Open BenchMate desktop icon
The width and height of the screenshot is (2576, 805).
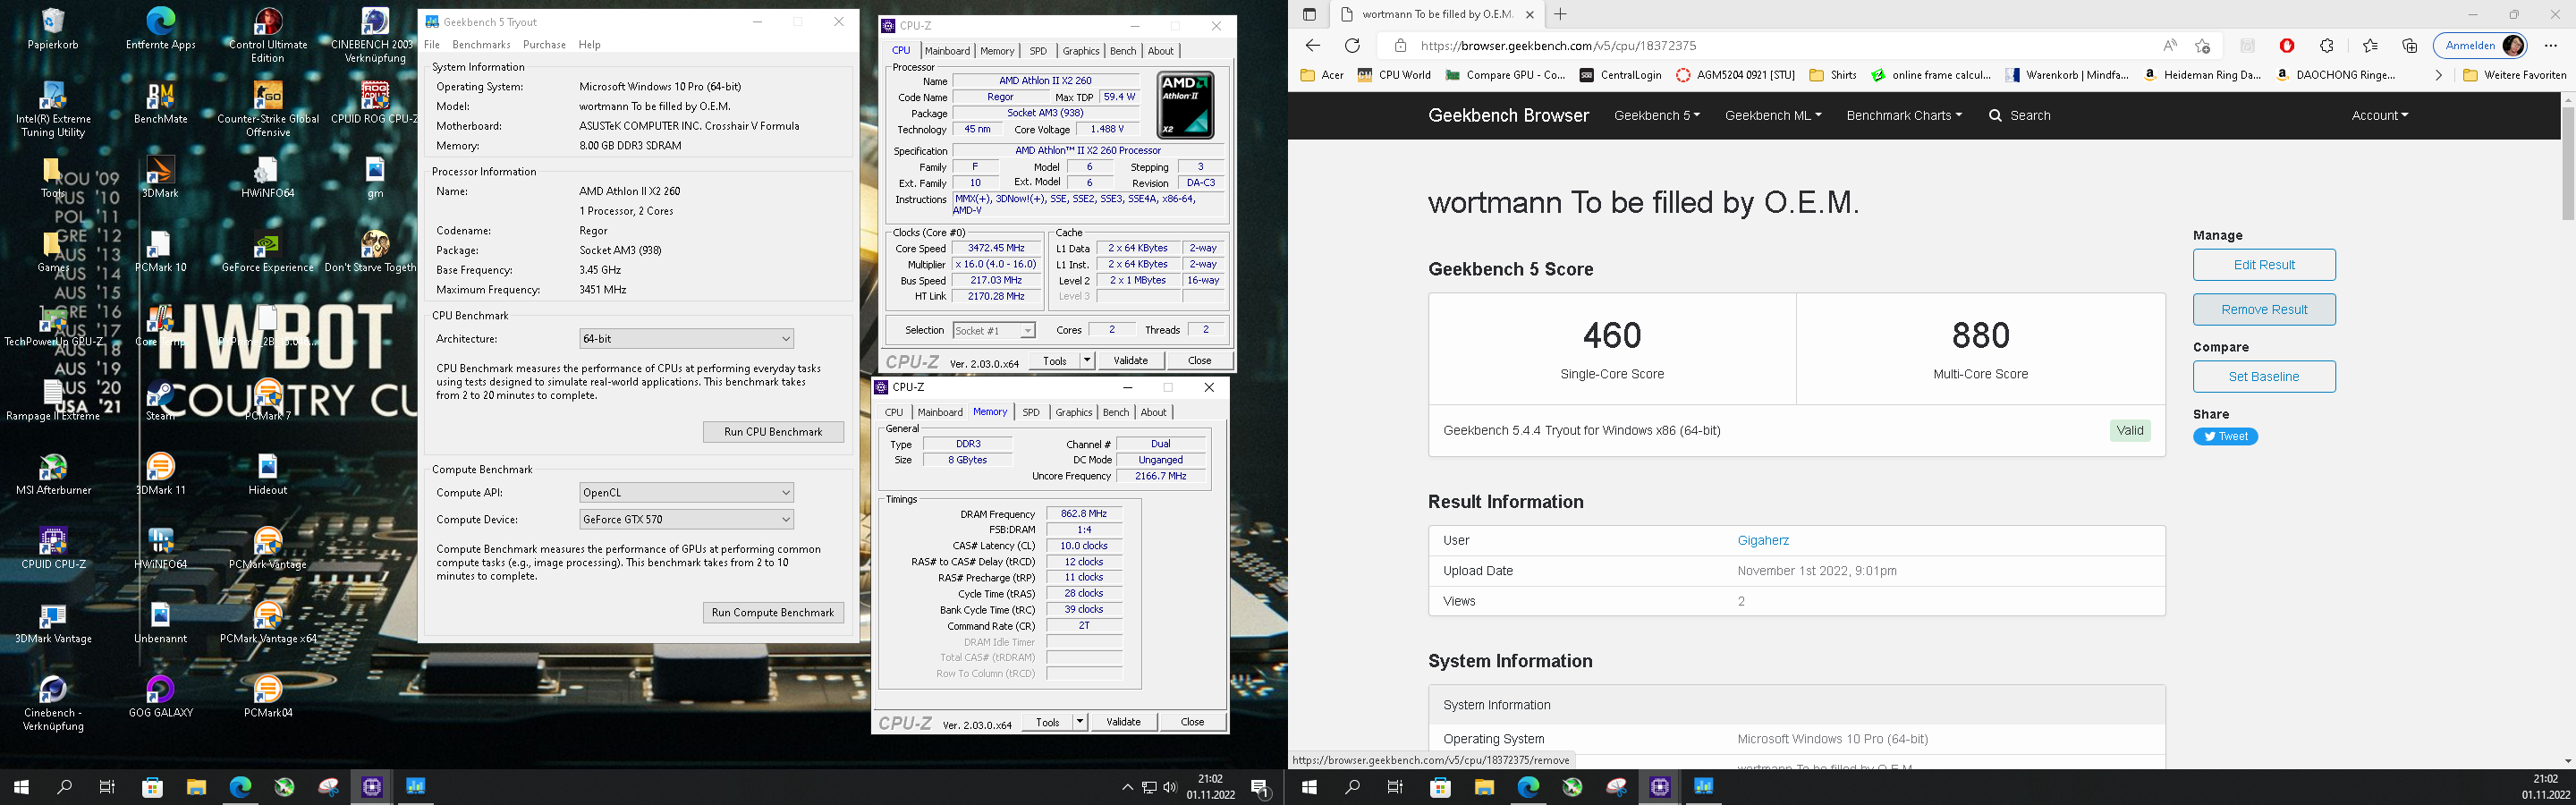coord(160,102)
